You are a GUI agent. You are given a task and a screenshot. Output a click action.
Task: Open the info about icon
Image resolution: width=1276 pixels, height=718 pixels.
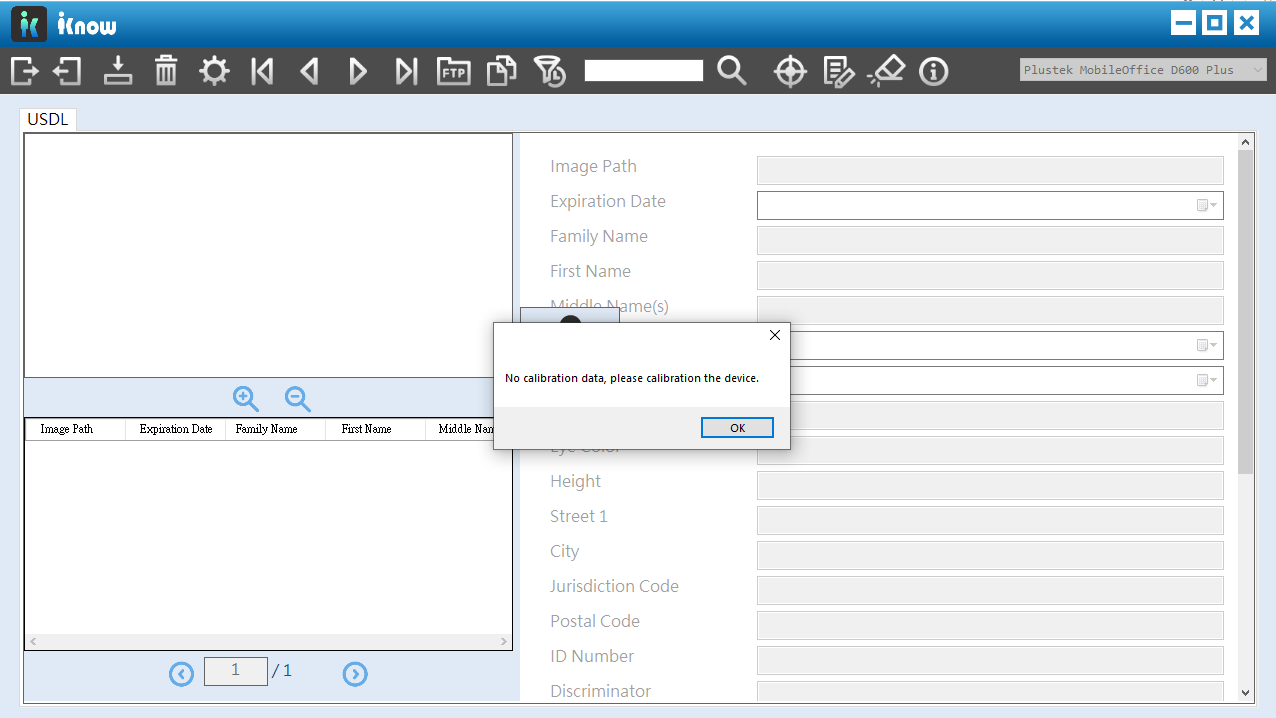point(933,71)
